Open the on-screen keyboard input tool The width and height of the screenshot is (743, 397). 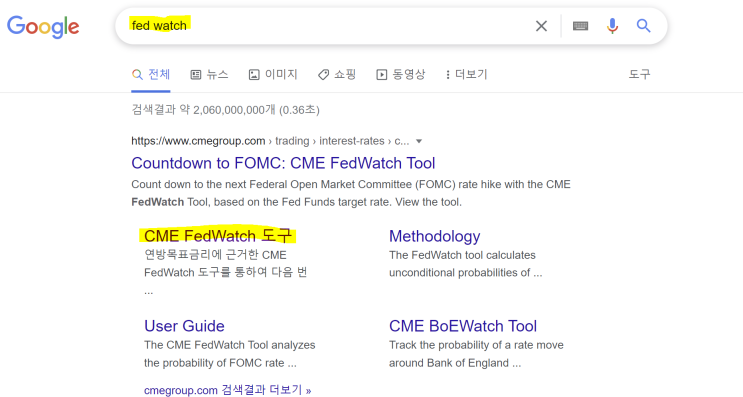point(580,26)
